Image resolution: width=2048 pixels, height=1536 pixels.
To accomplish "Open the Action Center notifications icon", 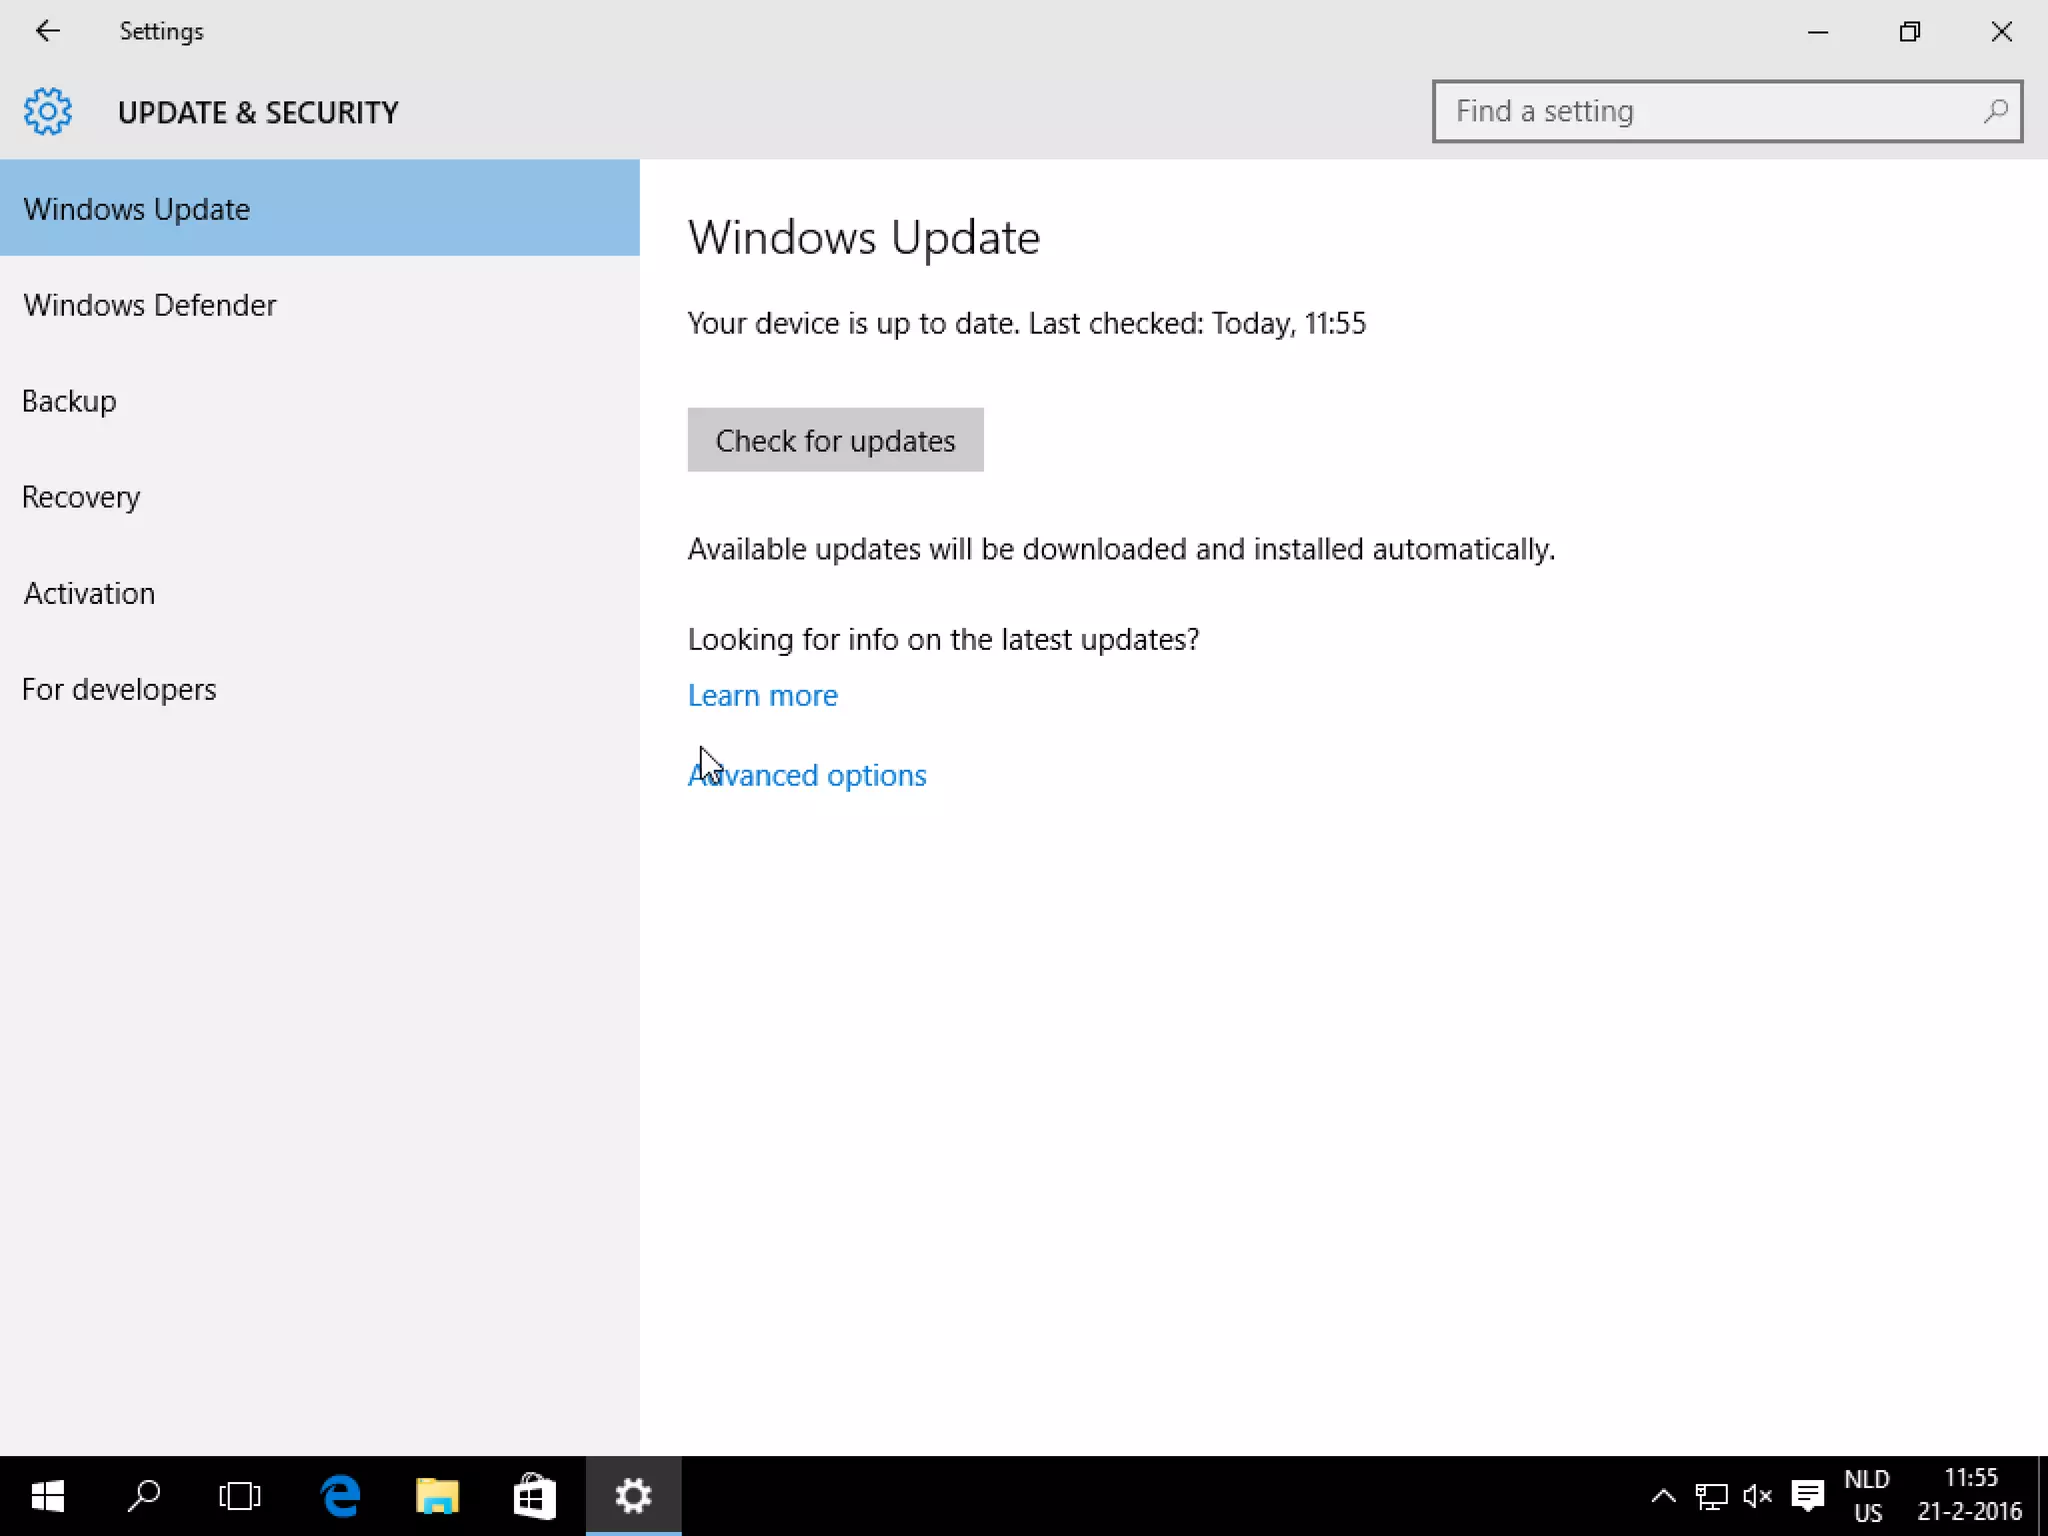I will 1807,1496.
